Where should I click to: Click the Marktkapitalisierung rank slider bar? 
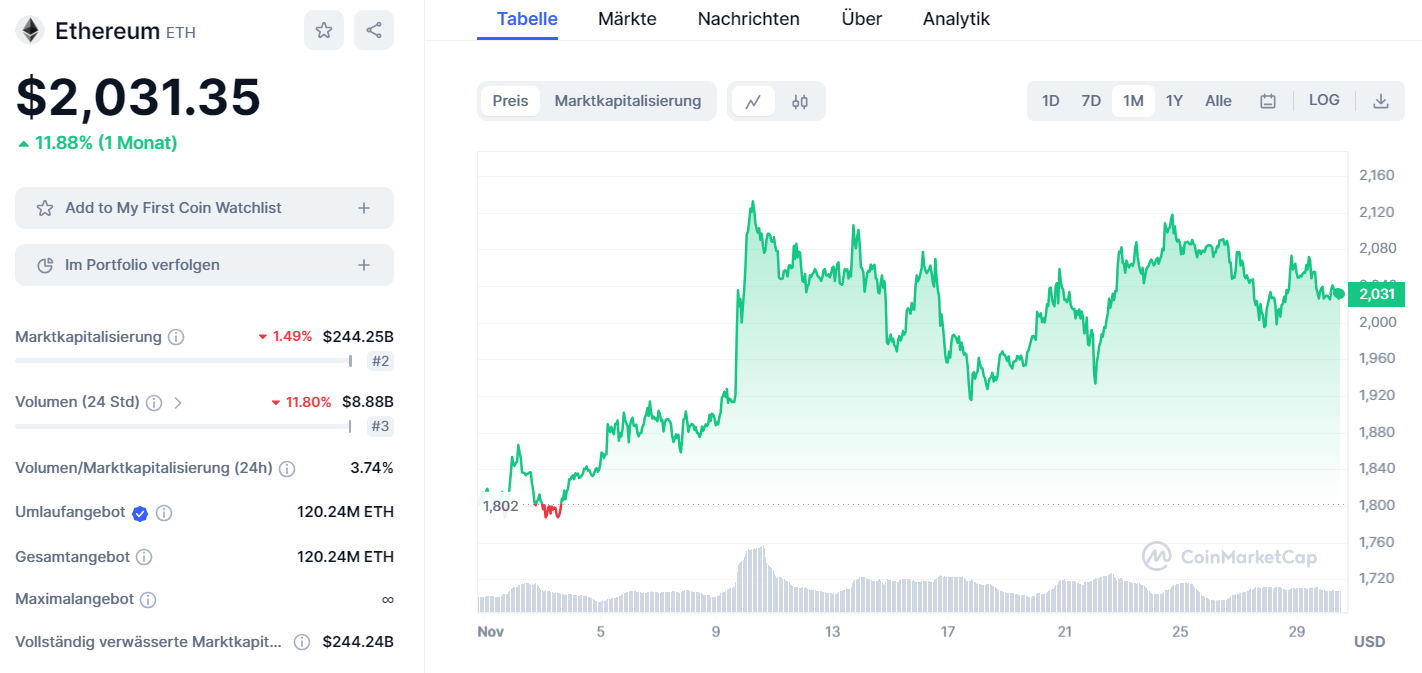coord(184,361)
